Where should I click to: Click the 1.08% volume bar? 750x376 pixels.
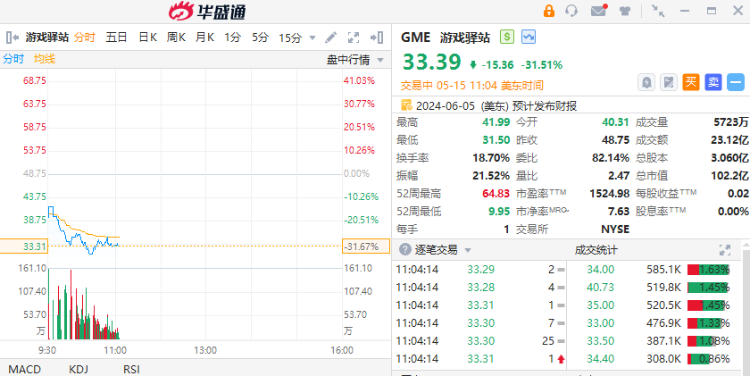[708, 341]
